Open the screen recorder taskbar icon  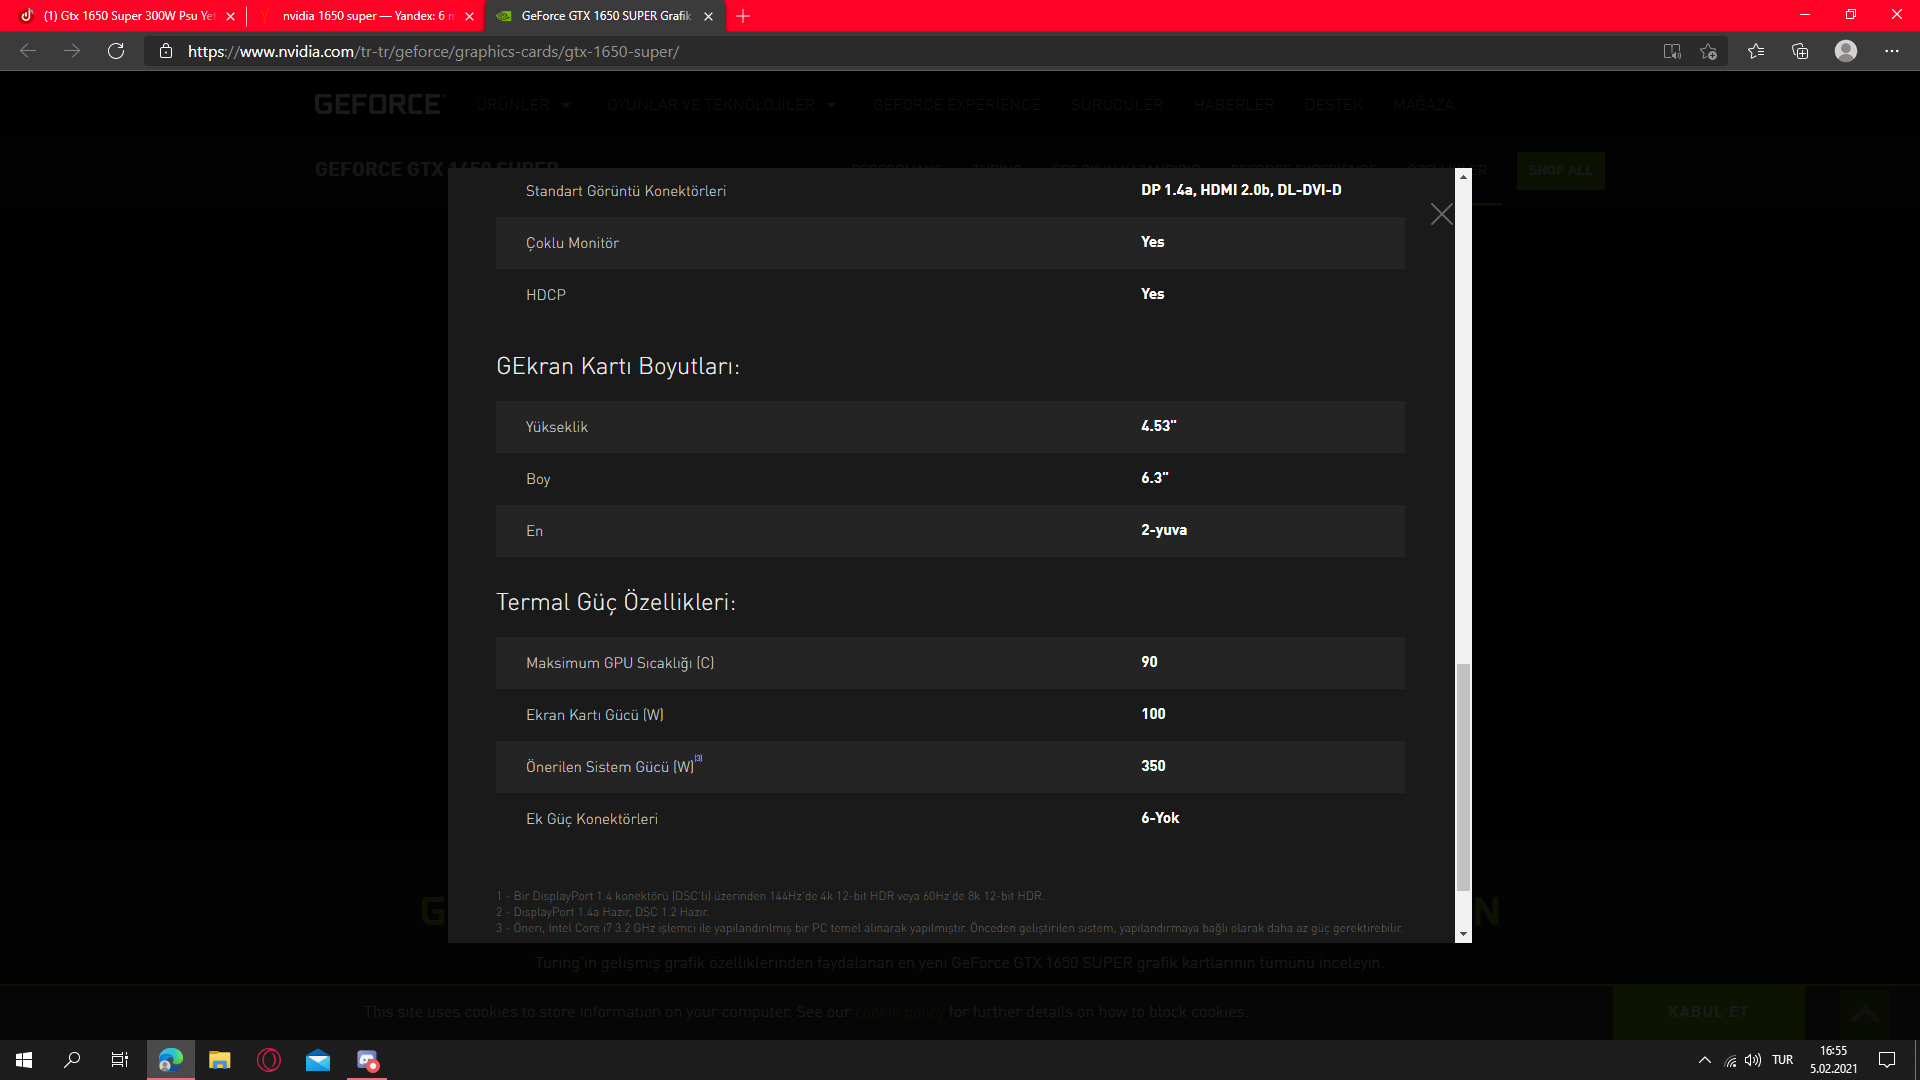[367, 1060]
